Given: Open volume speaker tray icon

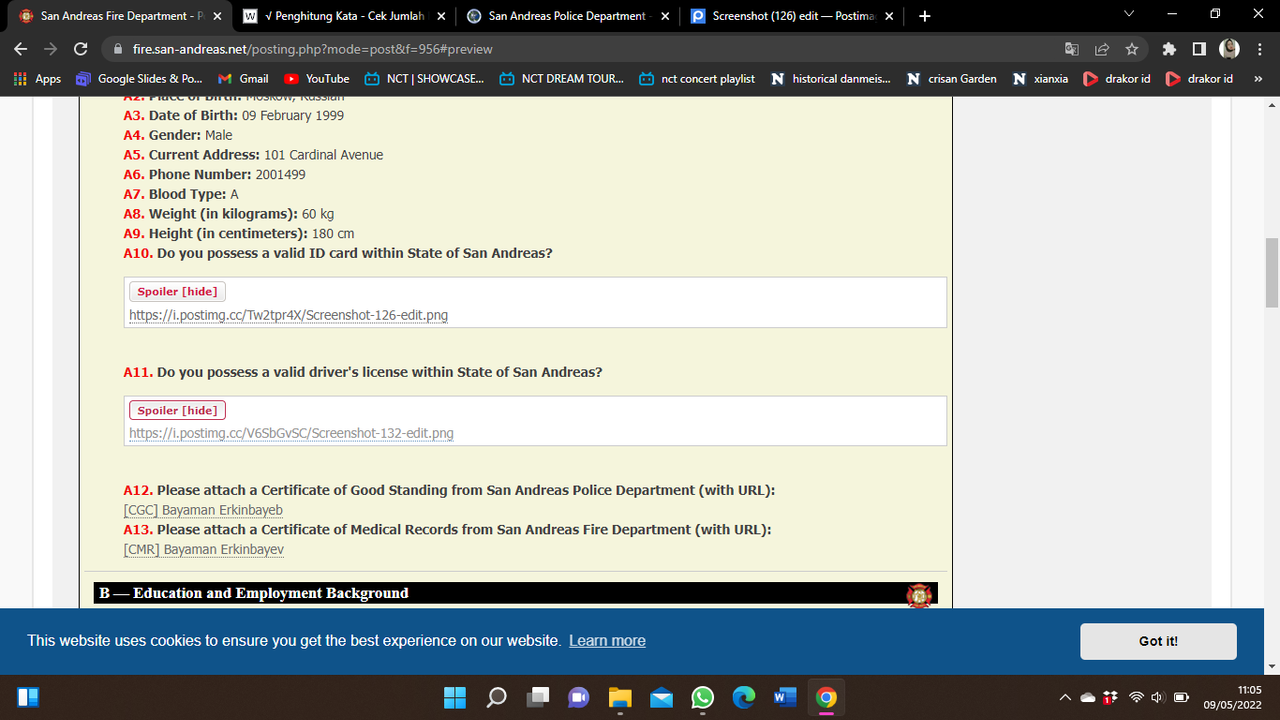Looking at the screenshot, I should pos(1158,697).
